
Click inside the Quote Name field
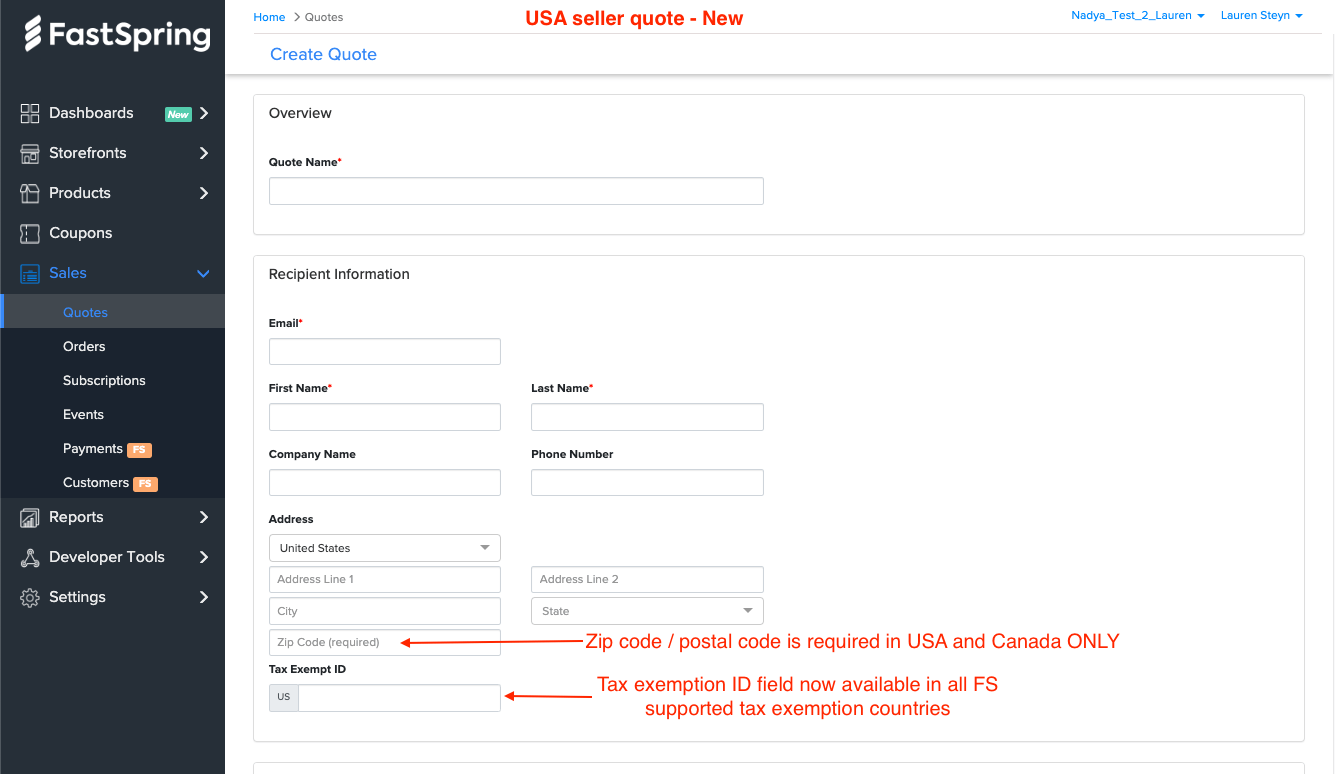(515, 191)
